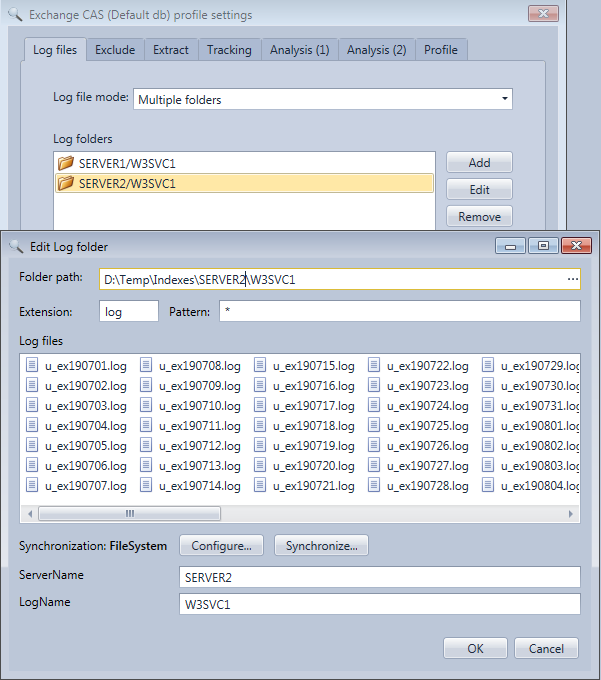Viewport: 601px width, 680px height.
Task: Click file icon of u_ex190704.log
Action: click(x=32, y=425)
